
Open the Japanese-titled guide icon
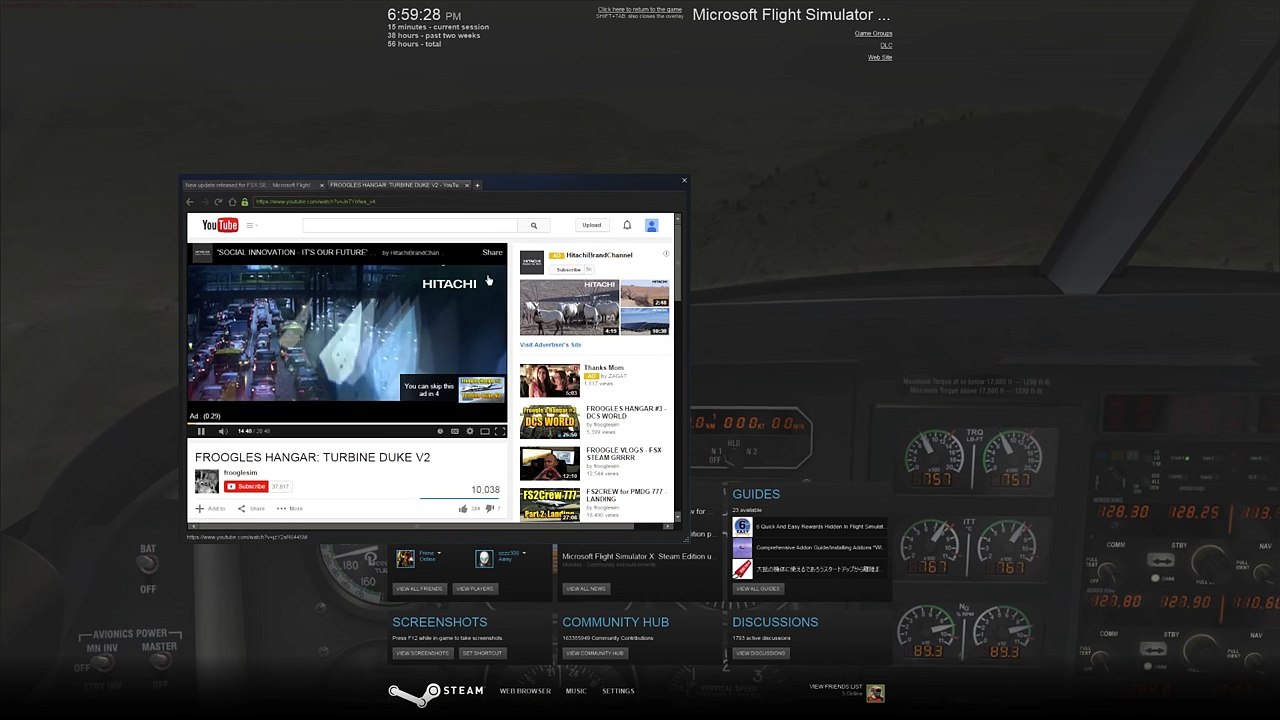coord(742,569)
